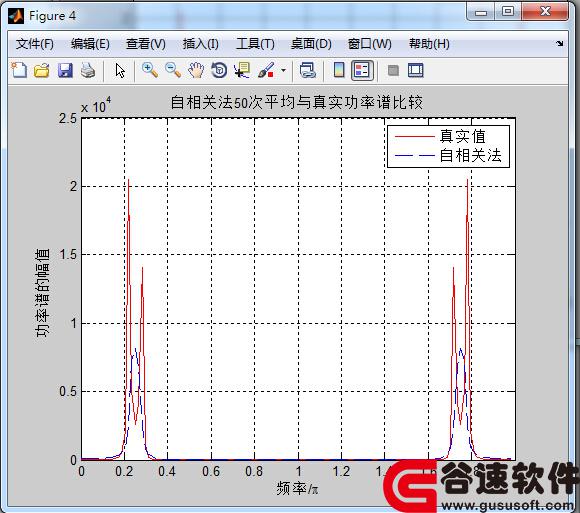Open file with folder icon
580x513 pixels.
(41, 70)
